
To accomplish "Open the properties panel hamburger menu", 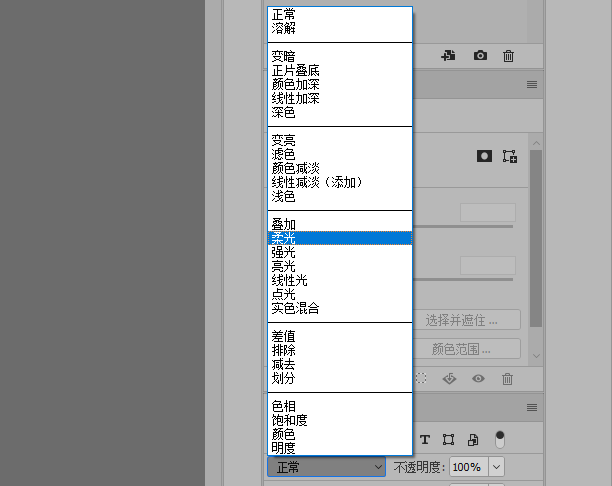I will (x=533, y=86).
